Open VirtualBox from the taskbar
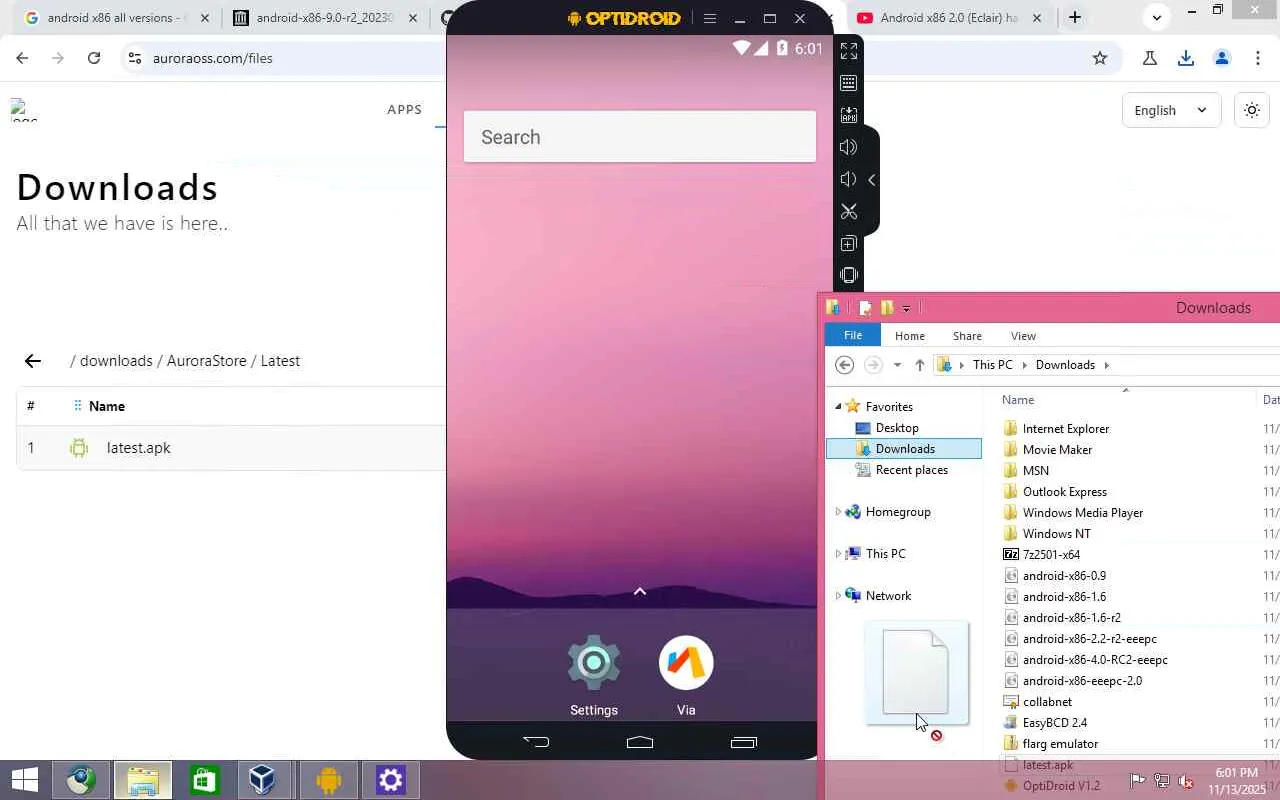The height and width of the screenshot is (800, 1280). coord(262,780)
